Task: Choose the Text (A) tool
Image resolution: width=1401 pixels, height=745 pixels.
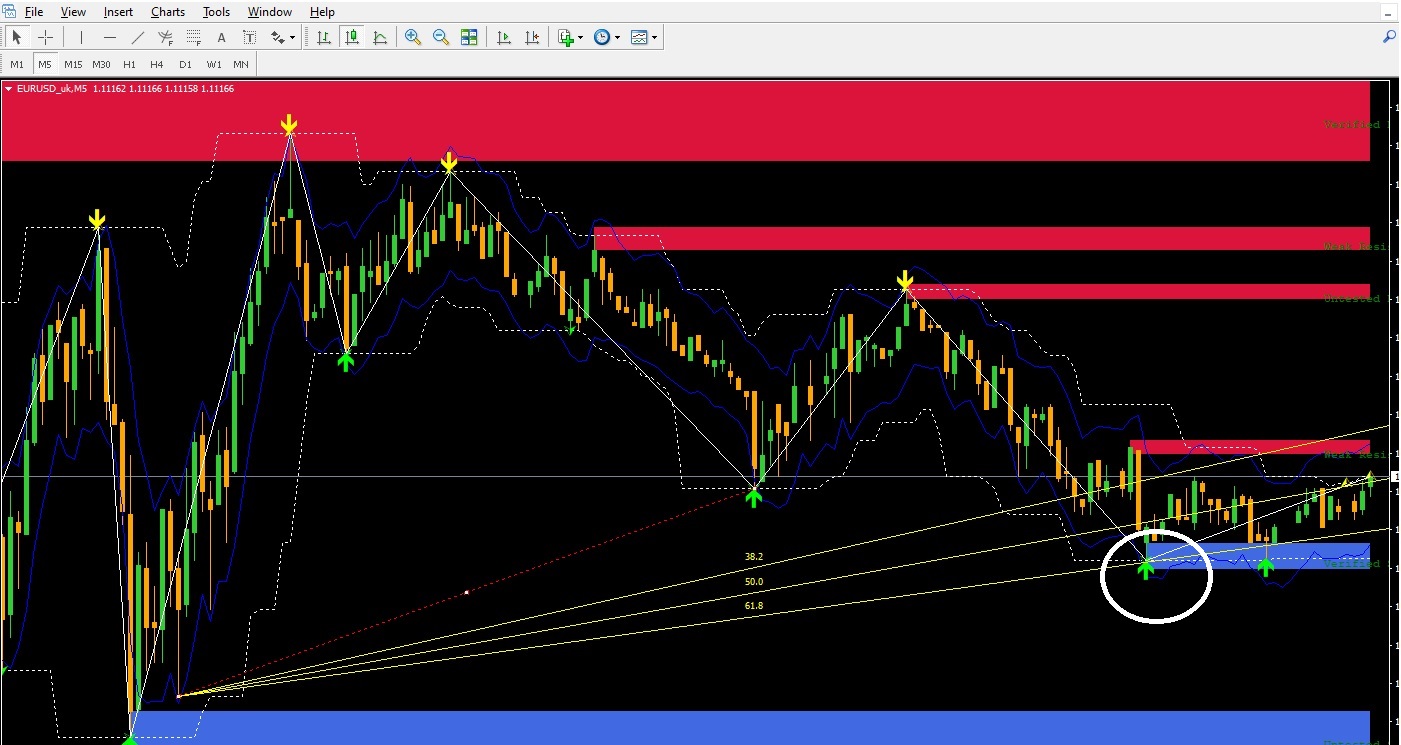Action: (x=222, y=37)
